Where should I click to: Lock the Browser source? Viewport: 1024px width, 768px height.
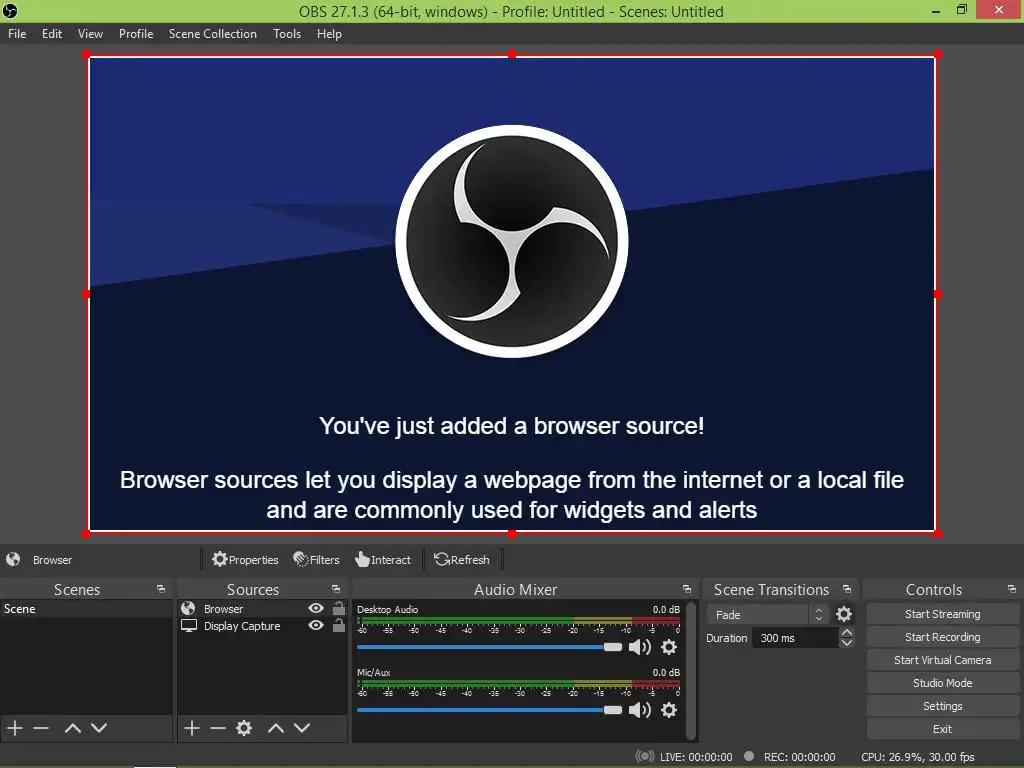[x=338, y=608]
